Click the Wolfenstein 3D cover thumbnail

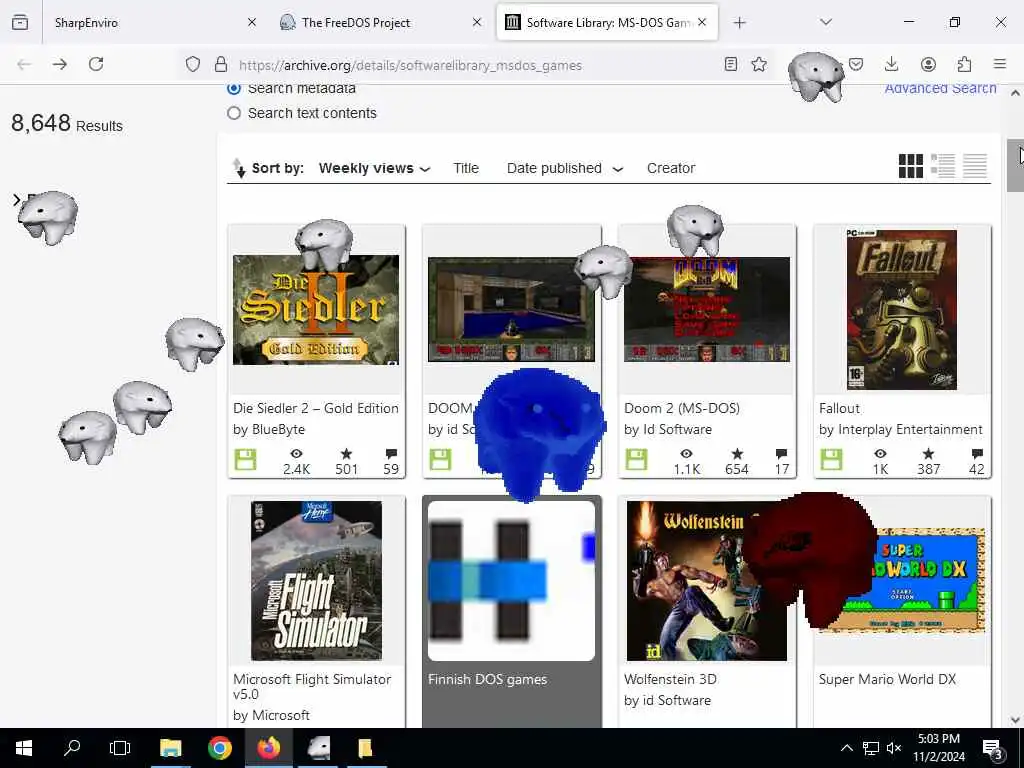(x=707, y=581)
